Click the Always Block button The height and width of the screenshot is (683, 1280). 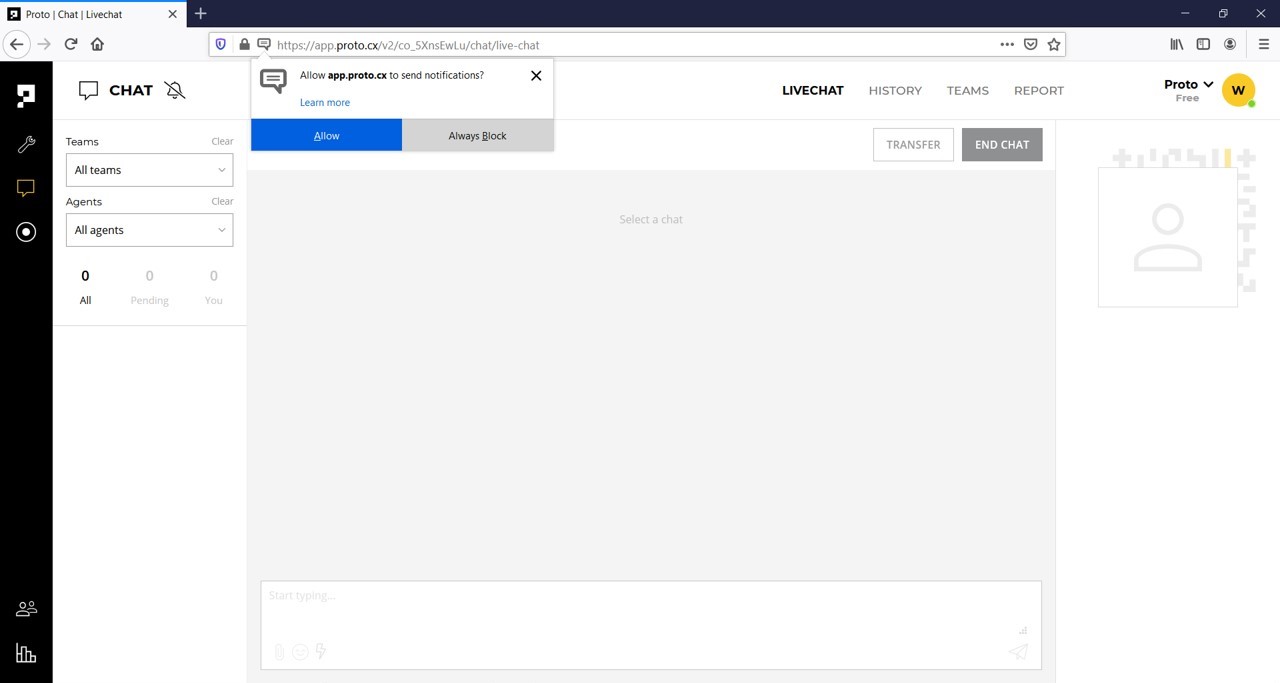478,135
